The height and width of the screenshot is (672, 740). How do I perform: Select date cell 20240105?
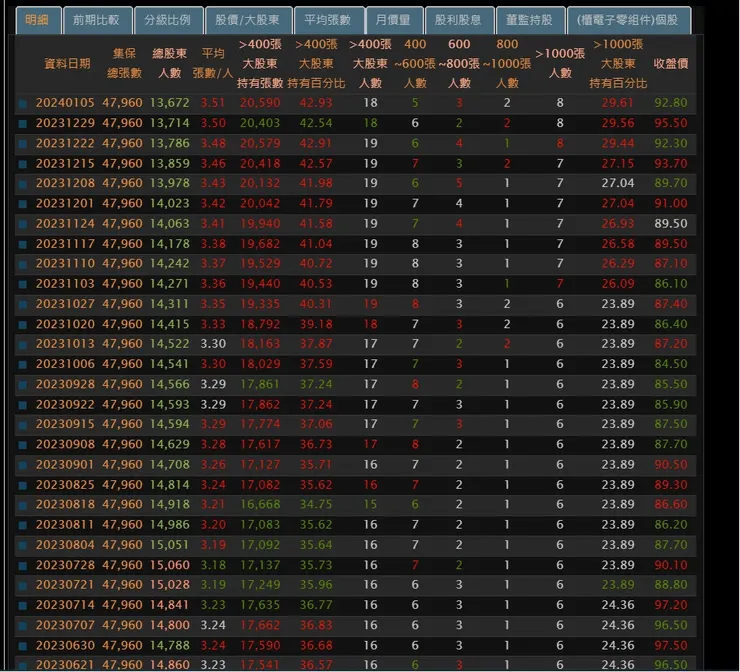tap(65, 103)
